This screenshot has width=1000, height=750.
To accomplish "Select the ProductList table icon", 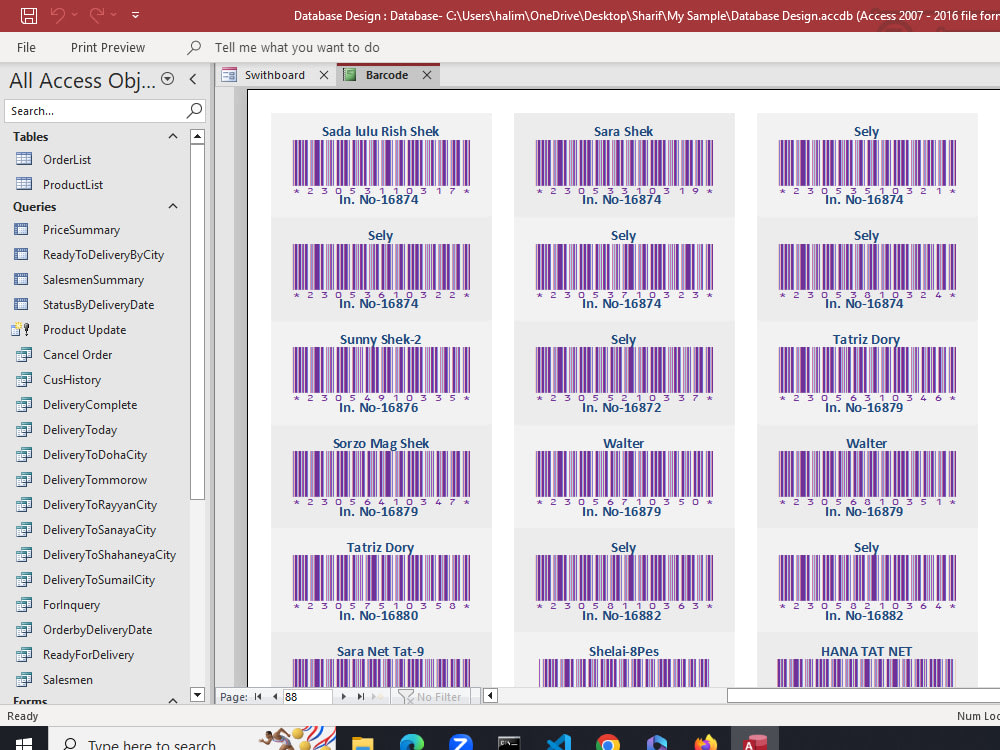I will 24,184.
